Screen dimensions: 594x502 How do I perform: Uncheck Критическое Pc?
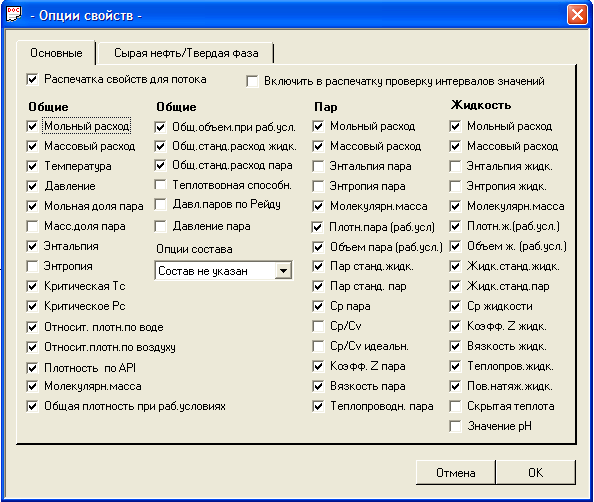click(x=33, y=306)
